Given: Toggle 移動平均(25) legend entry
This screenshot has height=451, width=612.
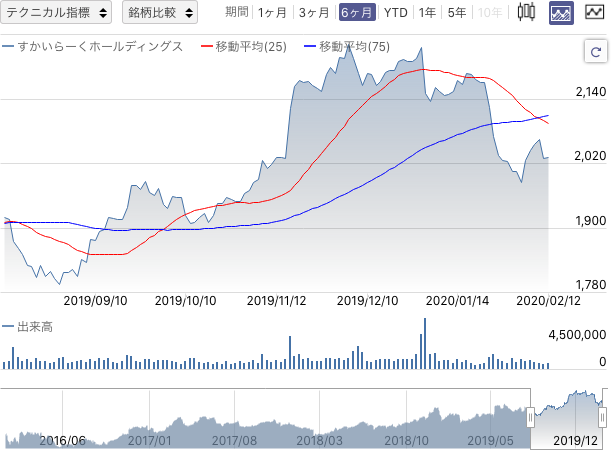Looking at the screenshot, I should (x=244, y=46).
